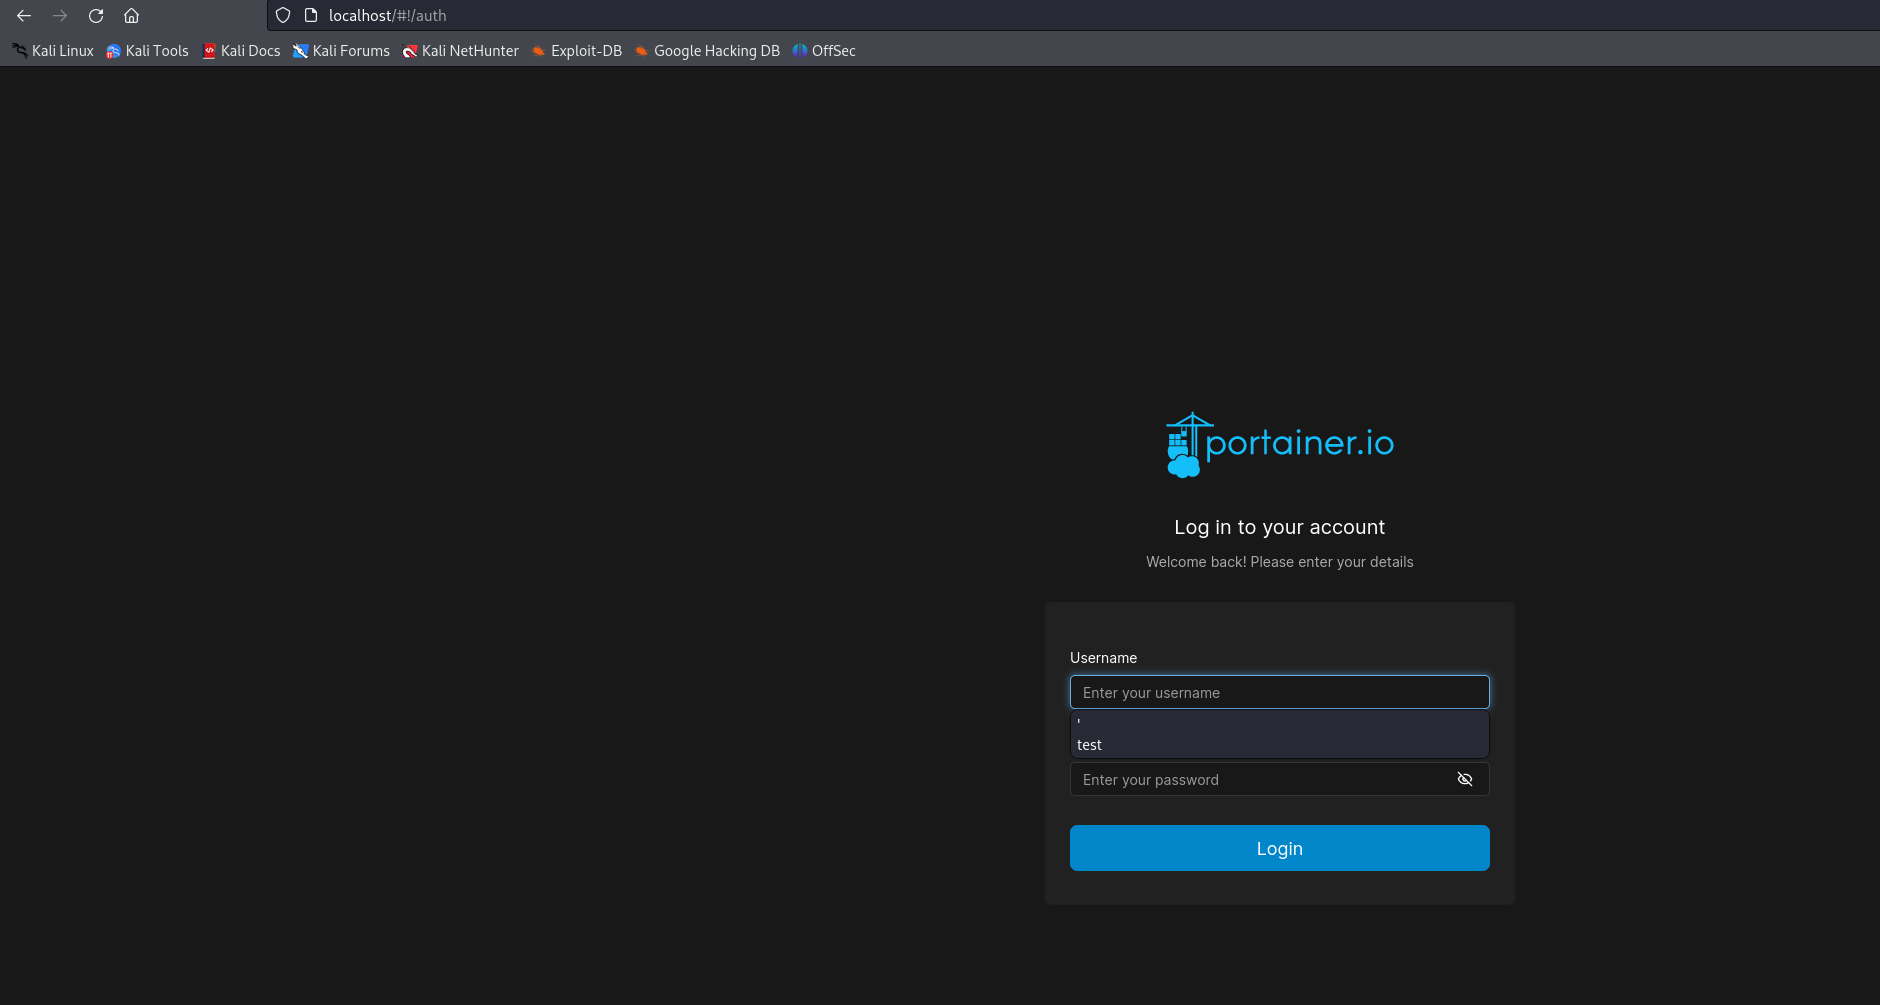The width and height of the screenshot is (1880, 1005).
Task: Open OffSec bookmark
Action: tap(824, 51)
